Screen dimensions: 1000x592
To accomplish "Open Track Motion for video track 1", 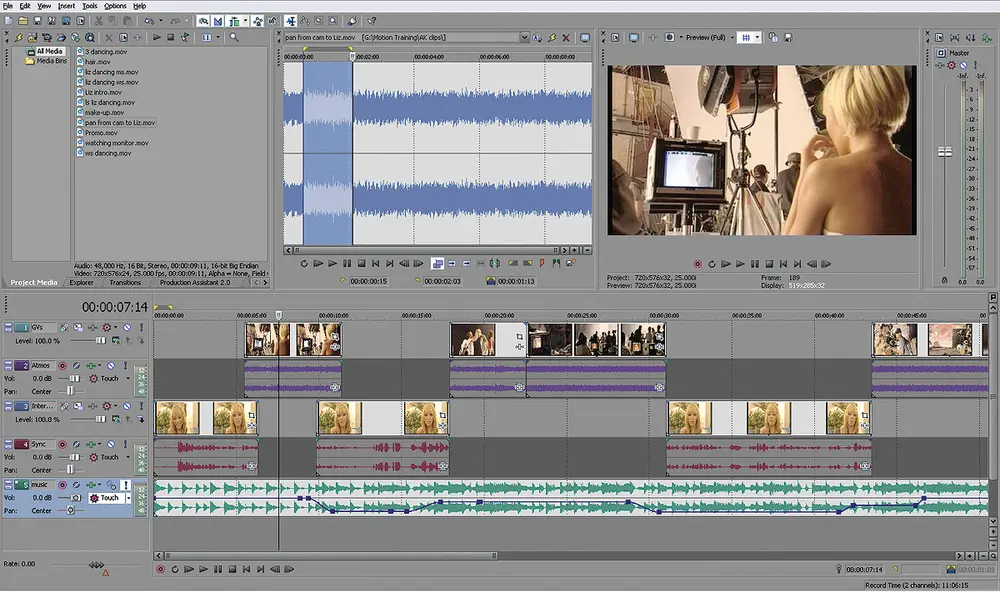I will 78,327.
